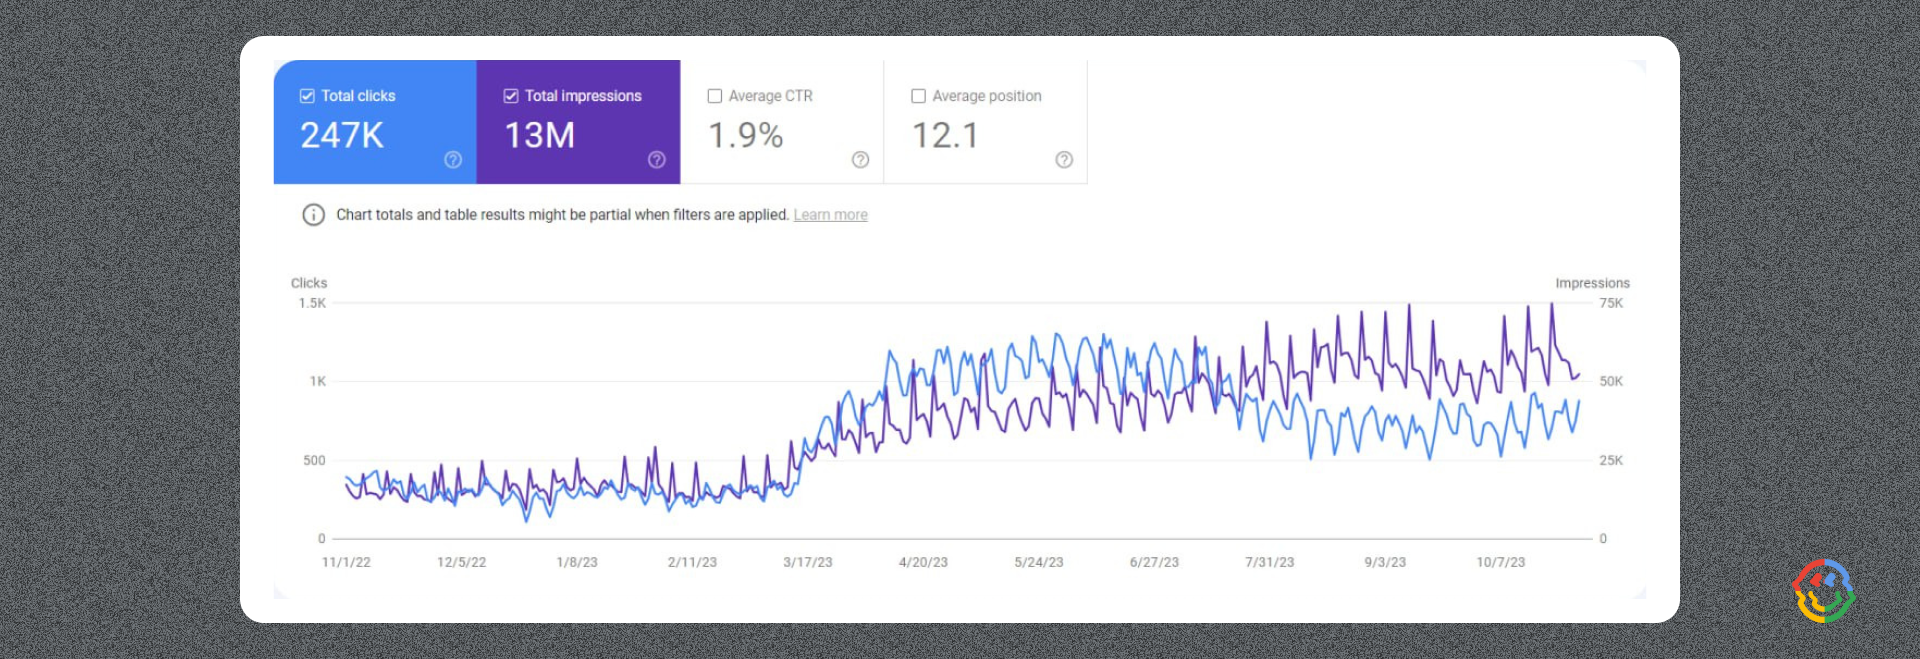
Task: Click the Clicks axis label
Action: pos(309,283)
